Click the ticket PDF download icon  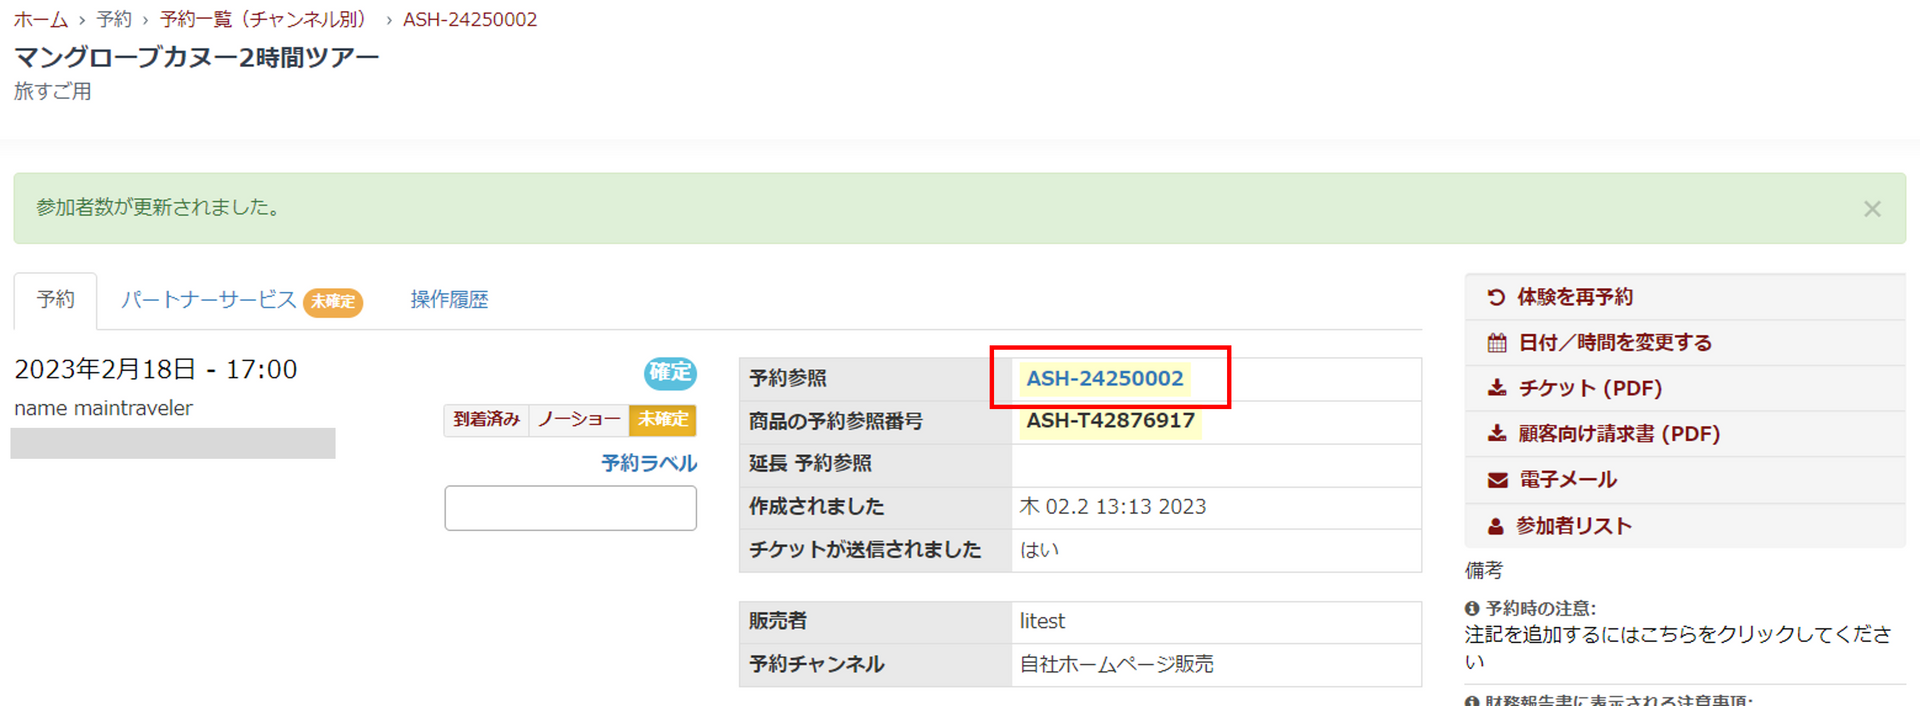point(1496,388)
